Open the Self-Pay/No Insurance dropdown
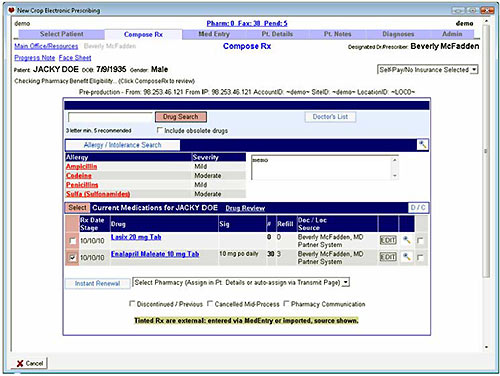Image resolution: width=500 pixels, height=376 pixels. coord(428,70)
